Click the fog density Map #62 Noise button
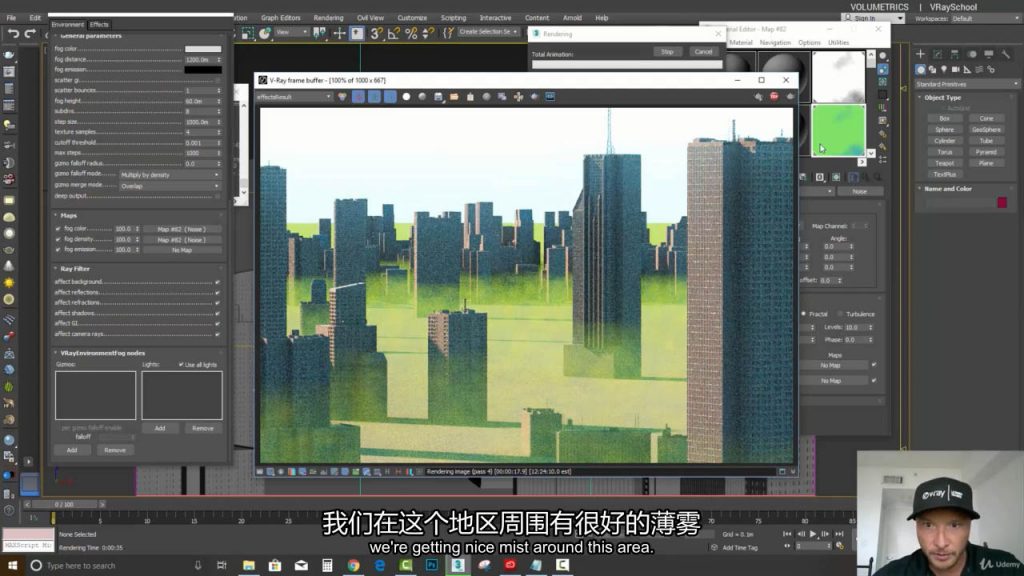Viewport: 1024px width, 576px height. click(182, 240)
